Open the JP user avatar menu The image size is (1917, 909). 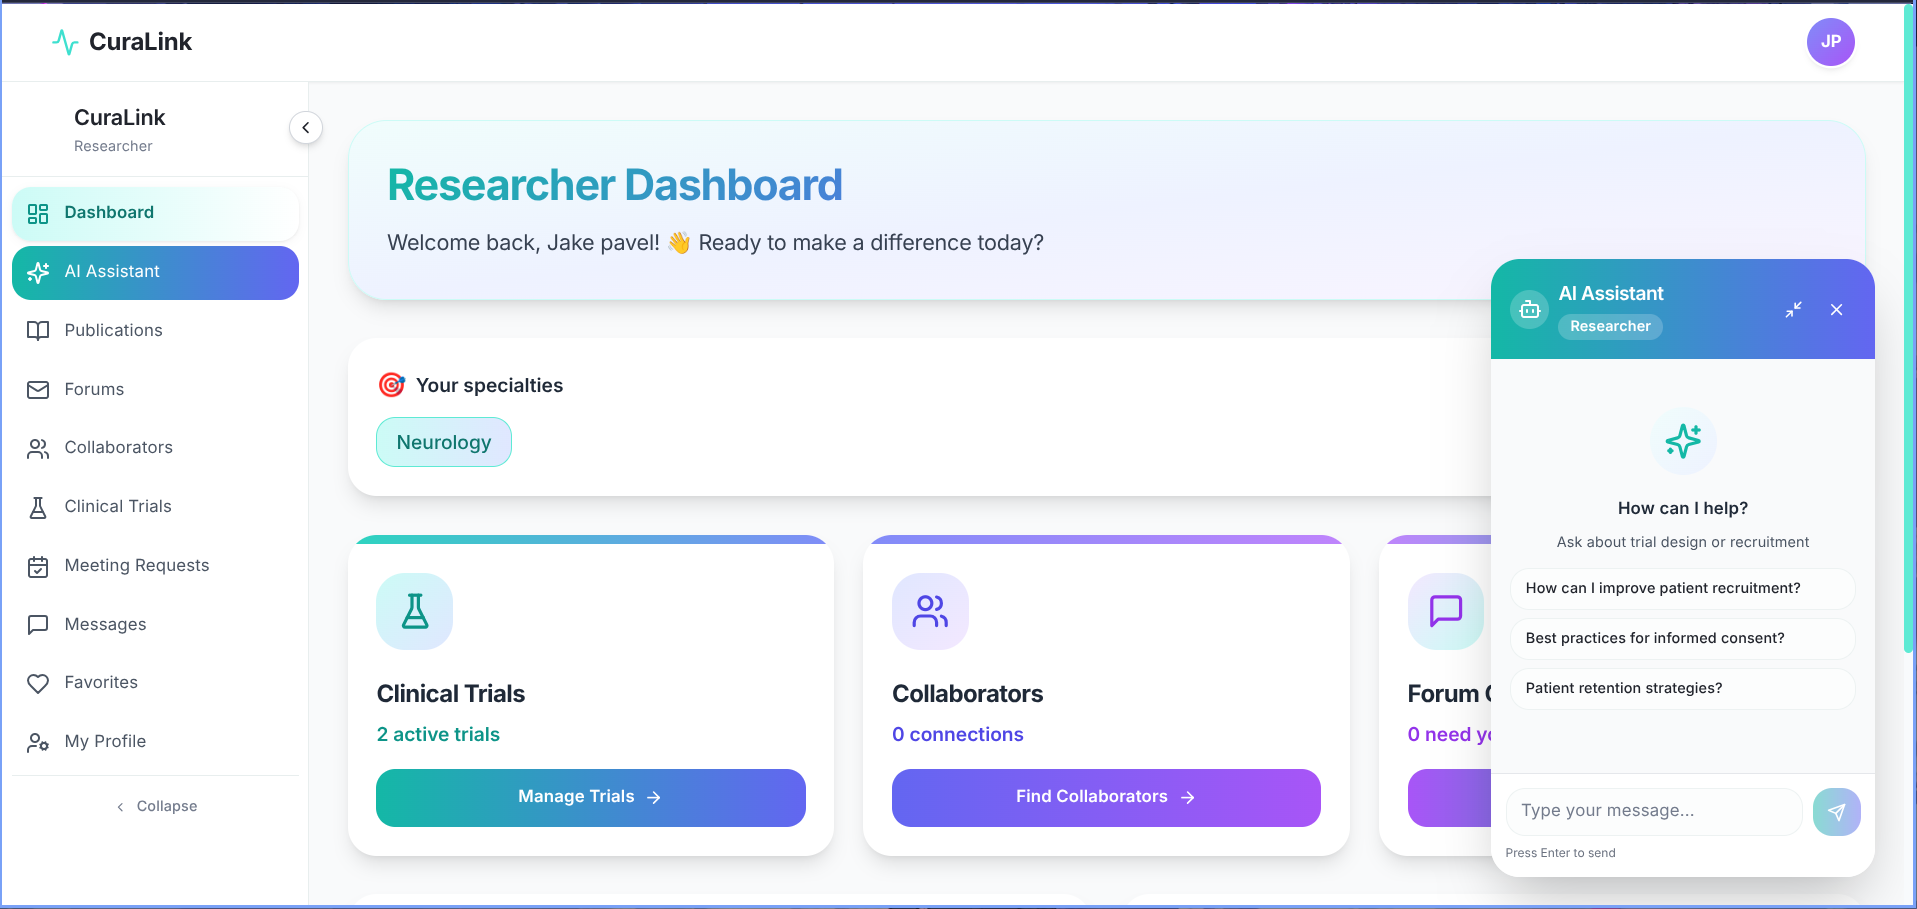coord(1830,42)
